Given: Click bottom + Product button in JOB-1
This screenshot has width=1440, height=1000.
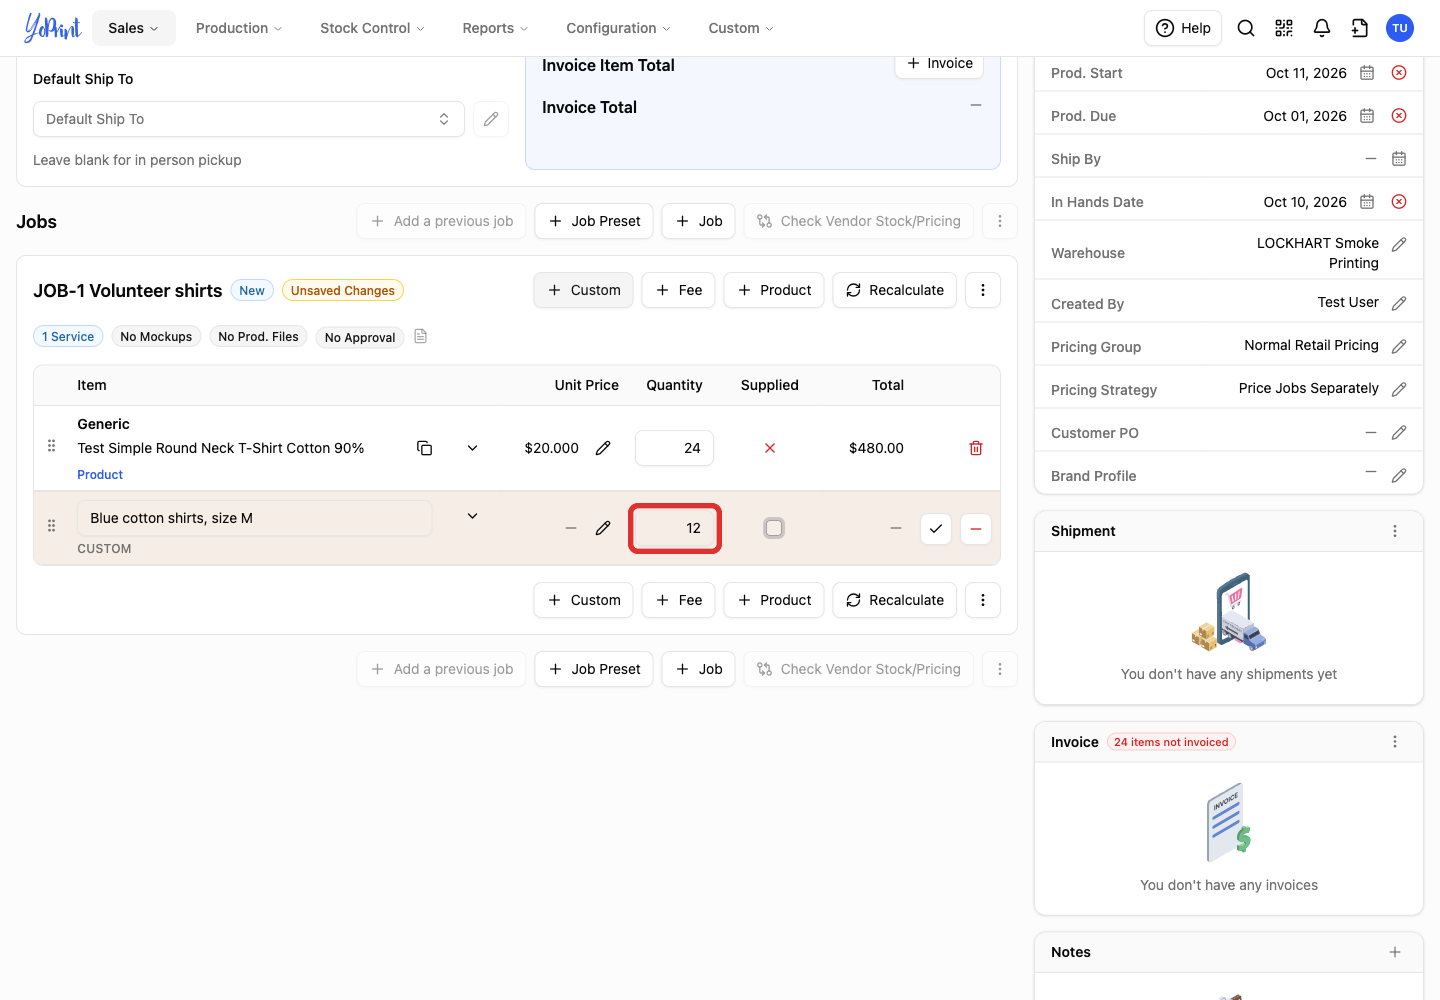Looking at the screenshot, I should click(x=774, y=600).
